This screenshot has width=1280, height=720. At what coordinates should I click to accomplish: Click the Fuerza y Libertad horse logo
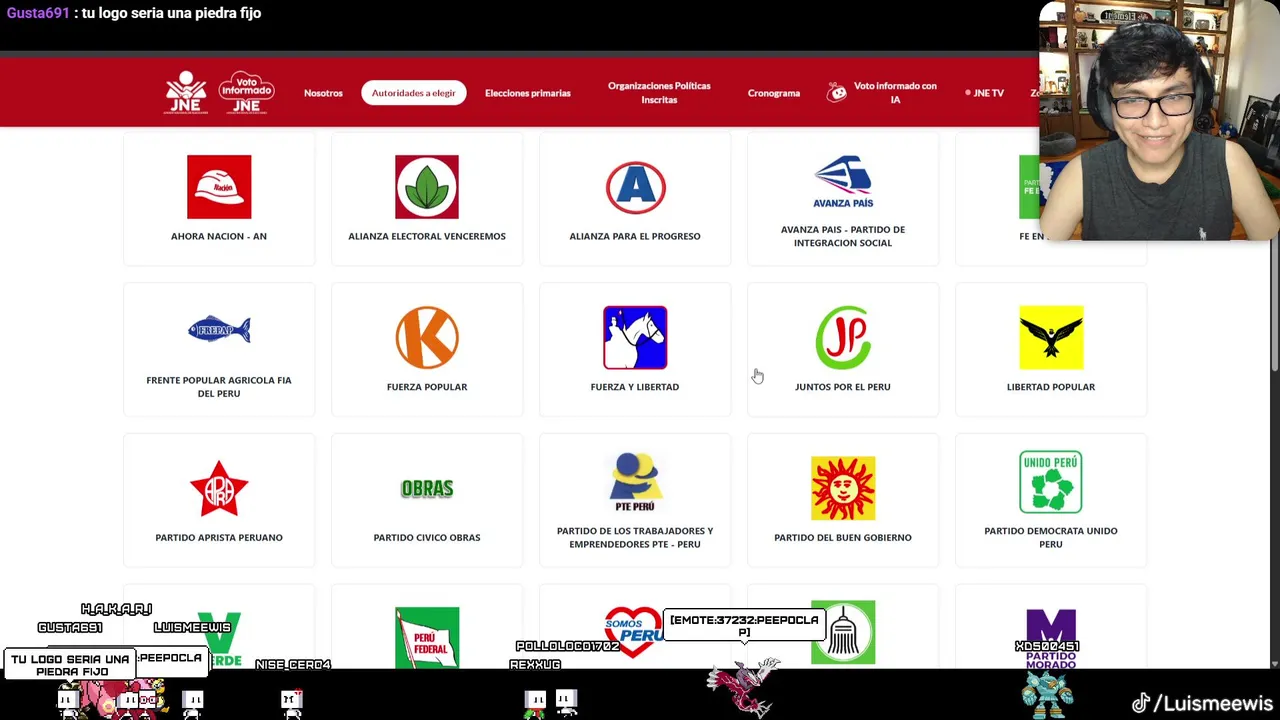tap(635, 338)
